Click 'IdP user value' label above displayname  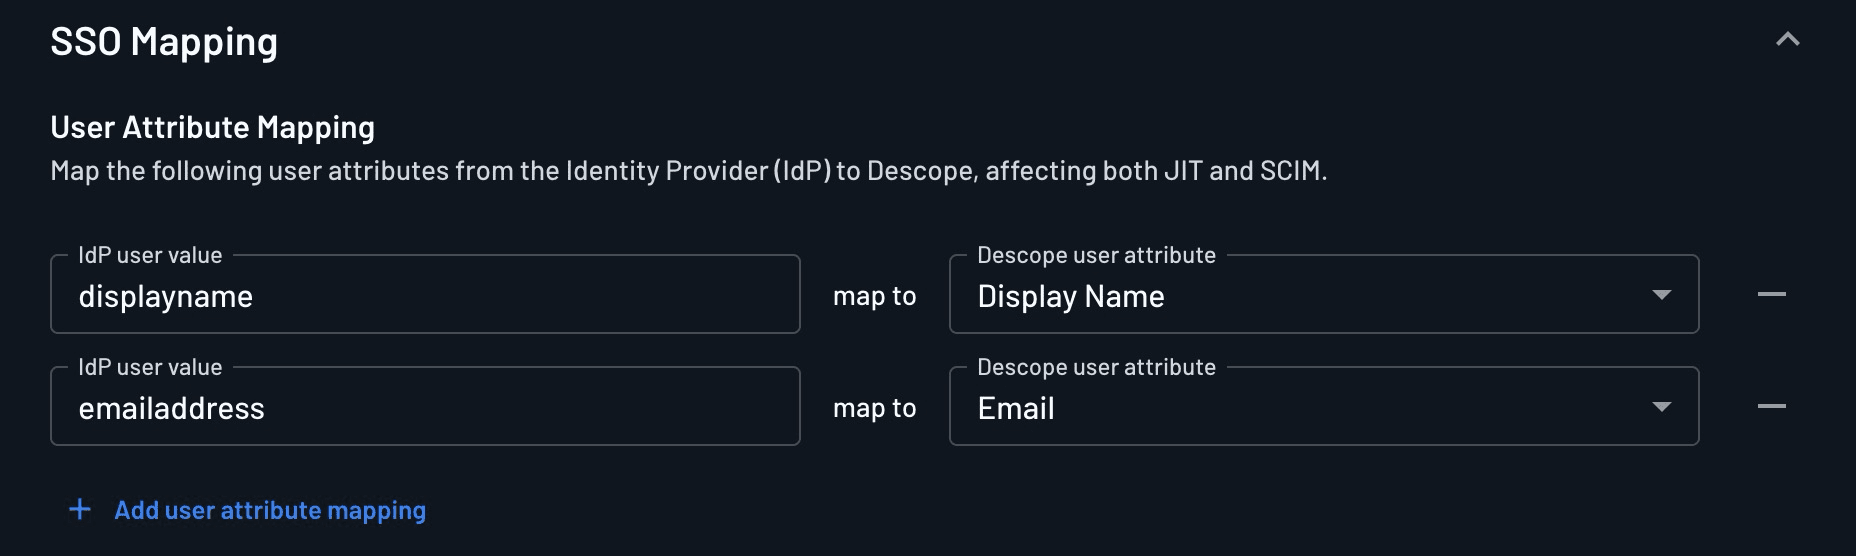click(x=150, y=255)
